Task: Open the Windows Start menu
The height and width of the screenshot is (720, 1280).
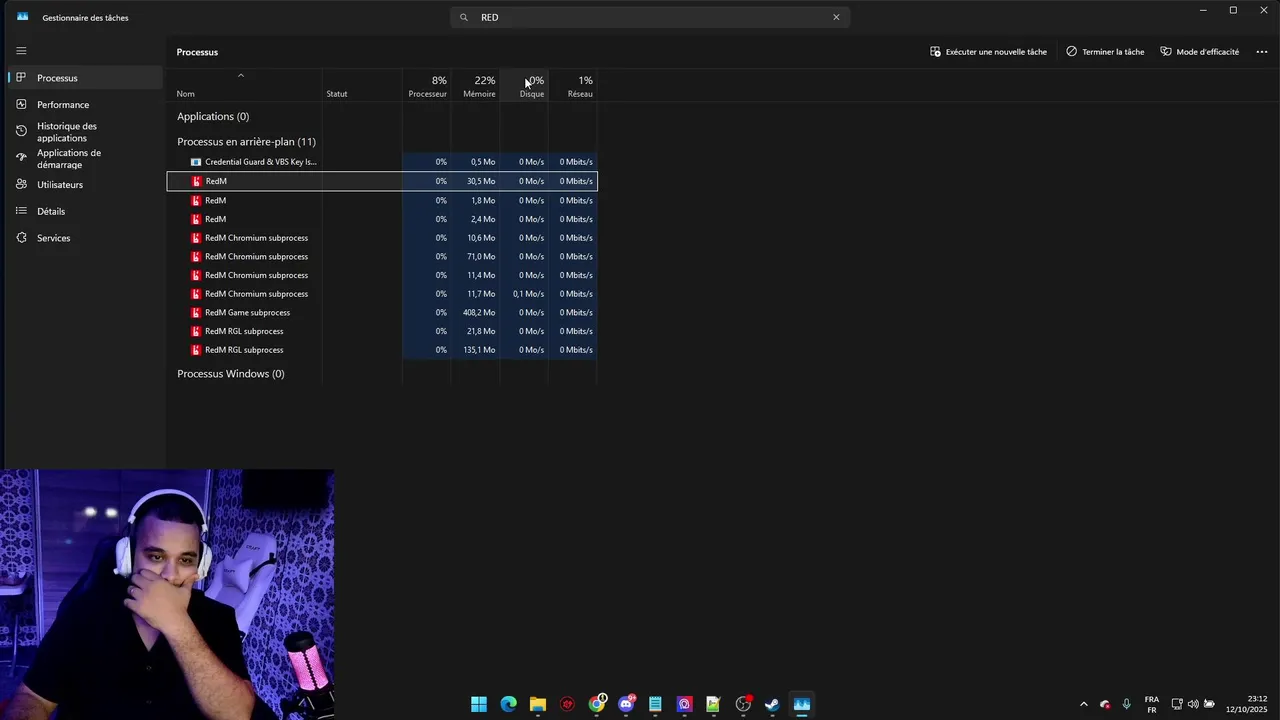Action: (479, 704)
